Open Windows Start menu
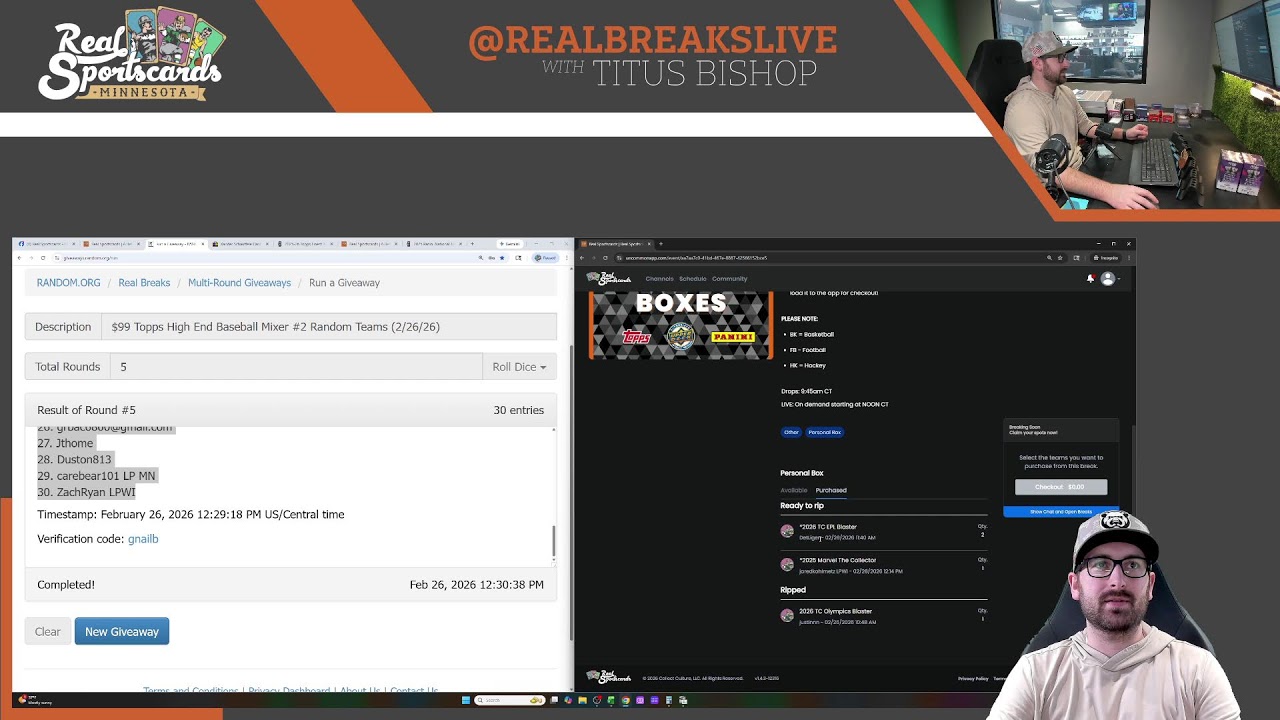Screen dimensions: 1280x720 [466, 700]
